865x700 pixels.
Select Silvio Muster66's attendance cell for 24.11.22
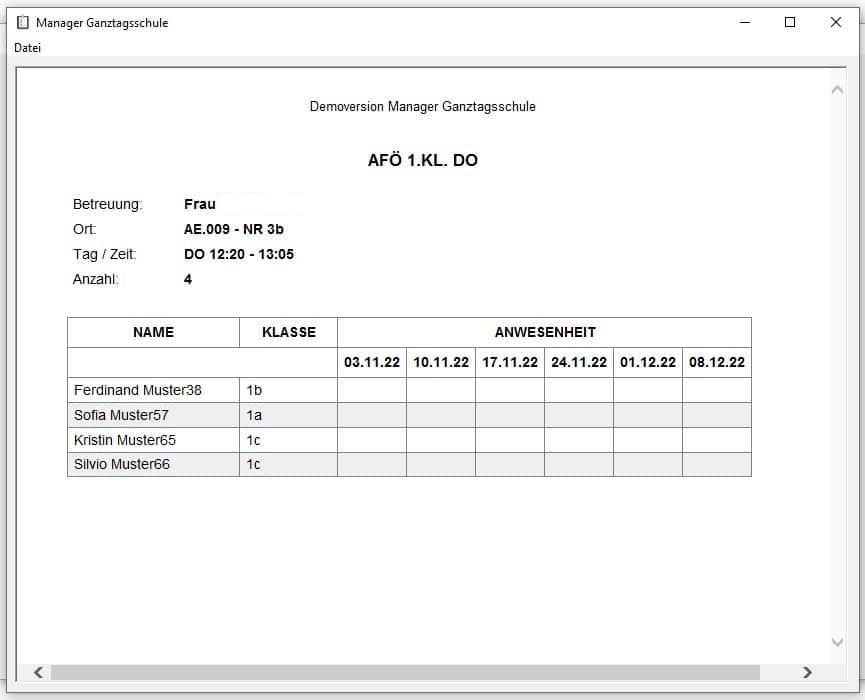pyautogui.click(x=578, y=464)
